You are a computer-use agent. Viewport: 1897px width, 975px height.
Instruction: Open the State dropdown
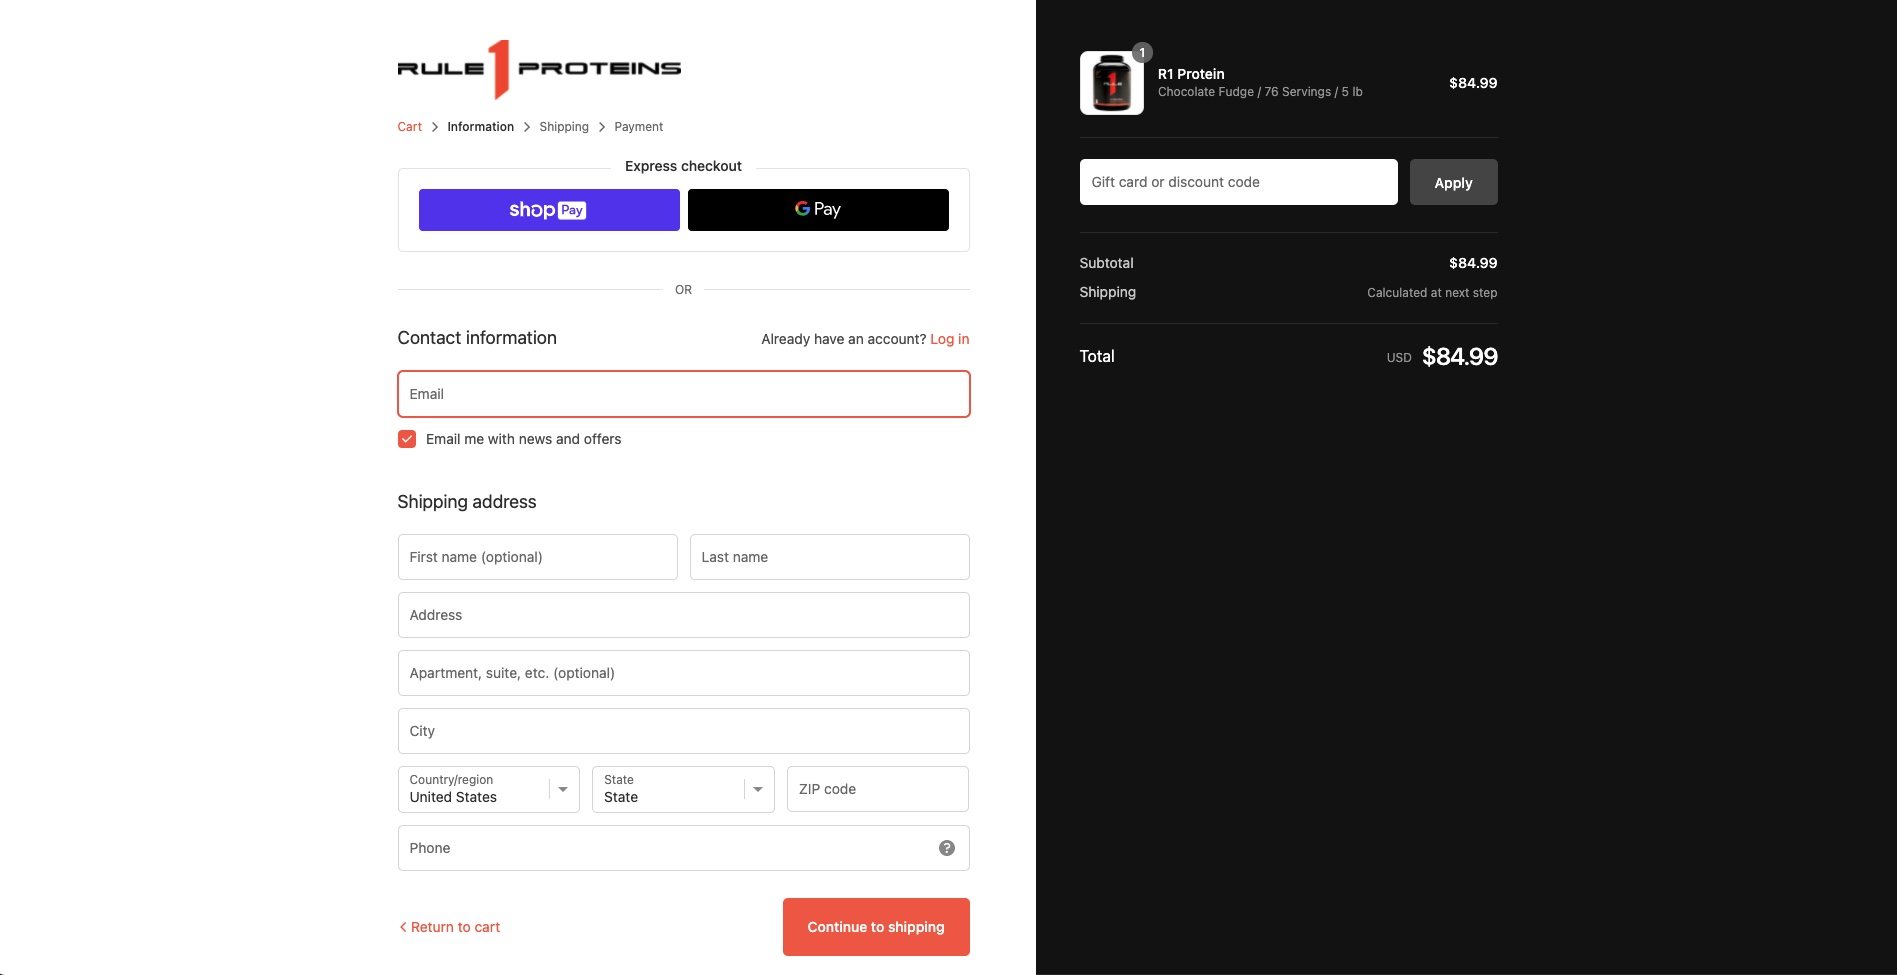pyautogui.click(x=683, y=789)
